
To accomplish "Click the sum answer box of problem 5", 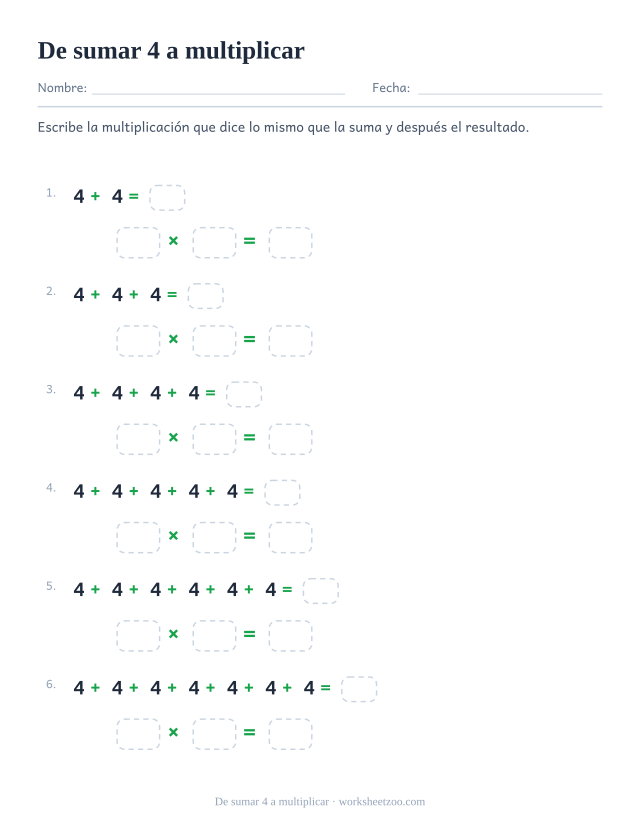I will click(321, 591).
